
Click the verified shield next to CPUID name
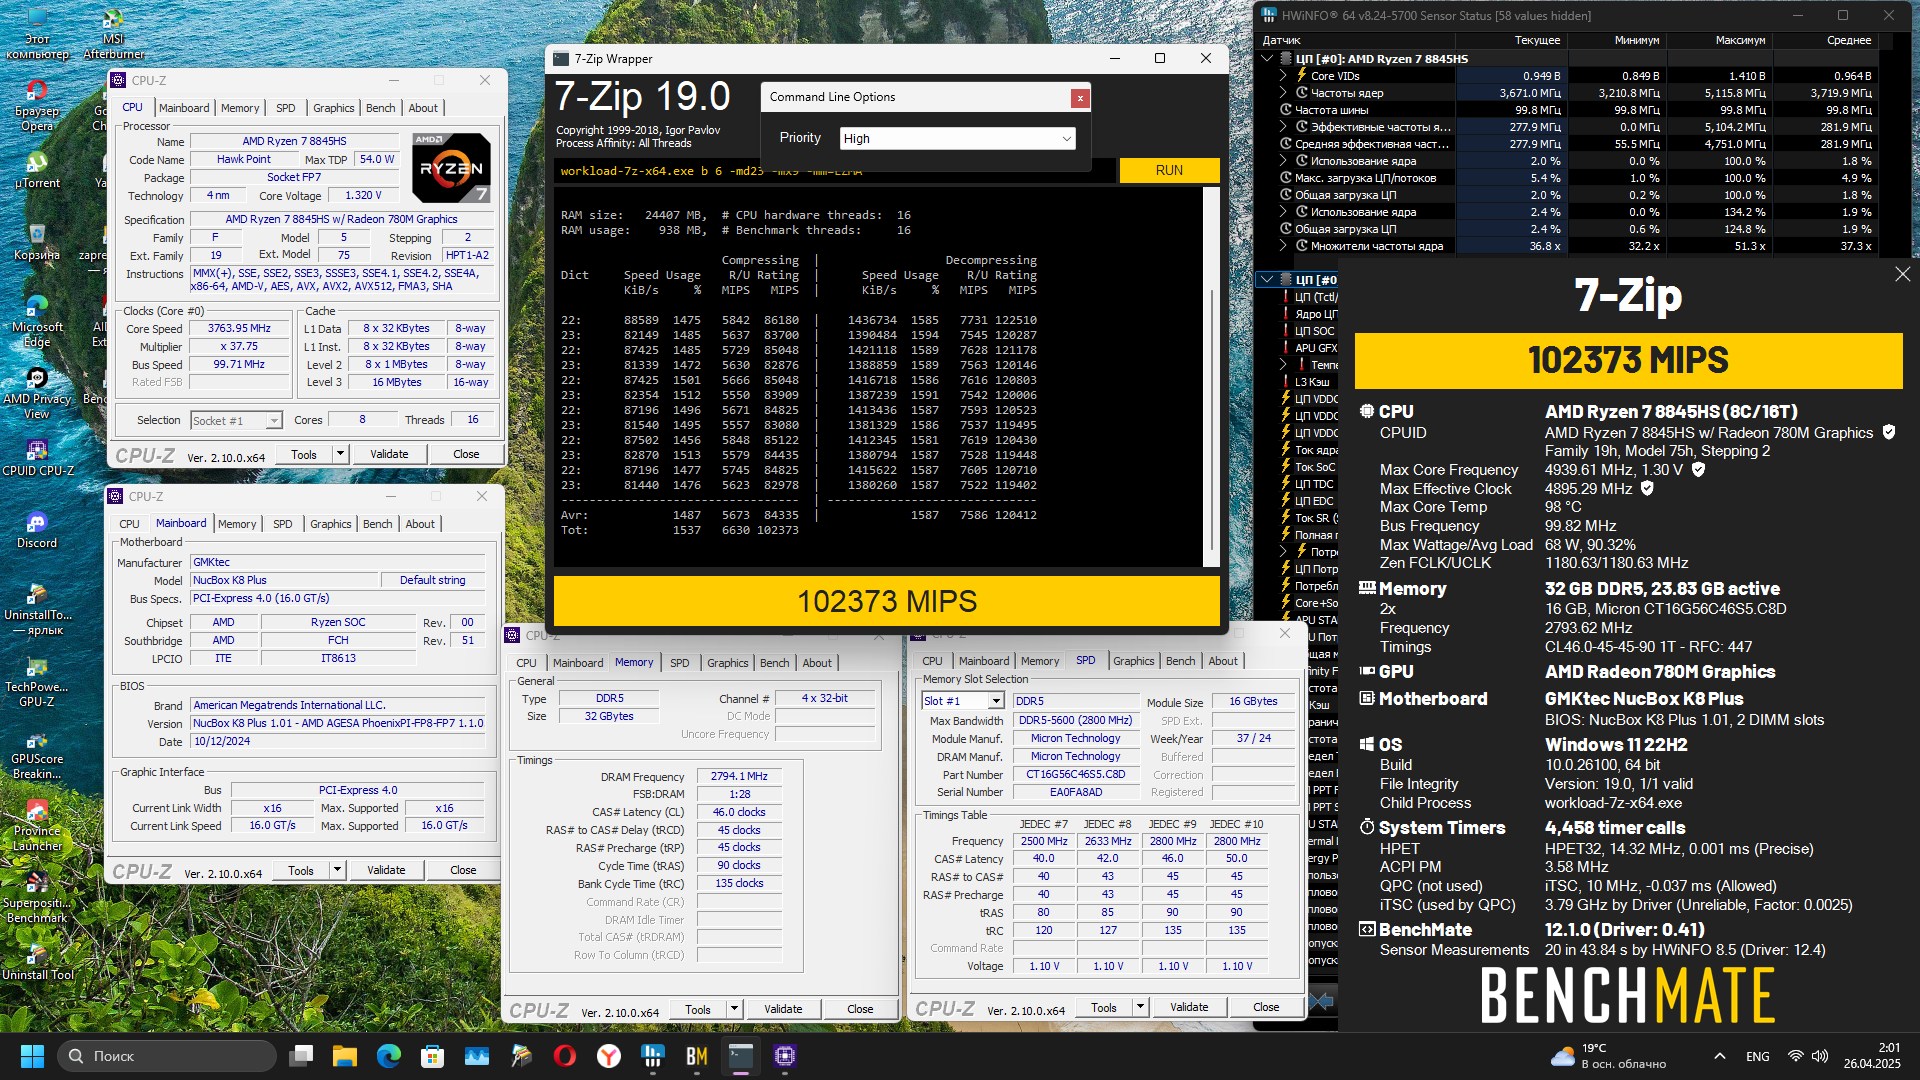click(1889, 432)
